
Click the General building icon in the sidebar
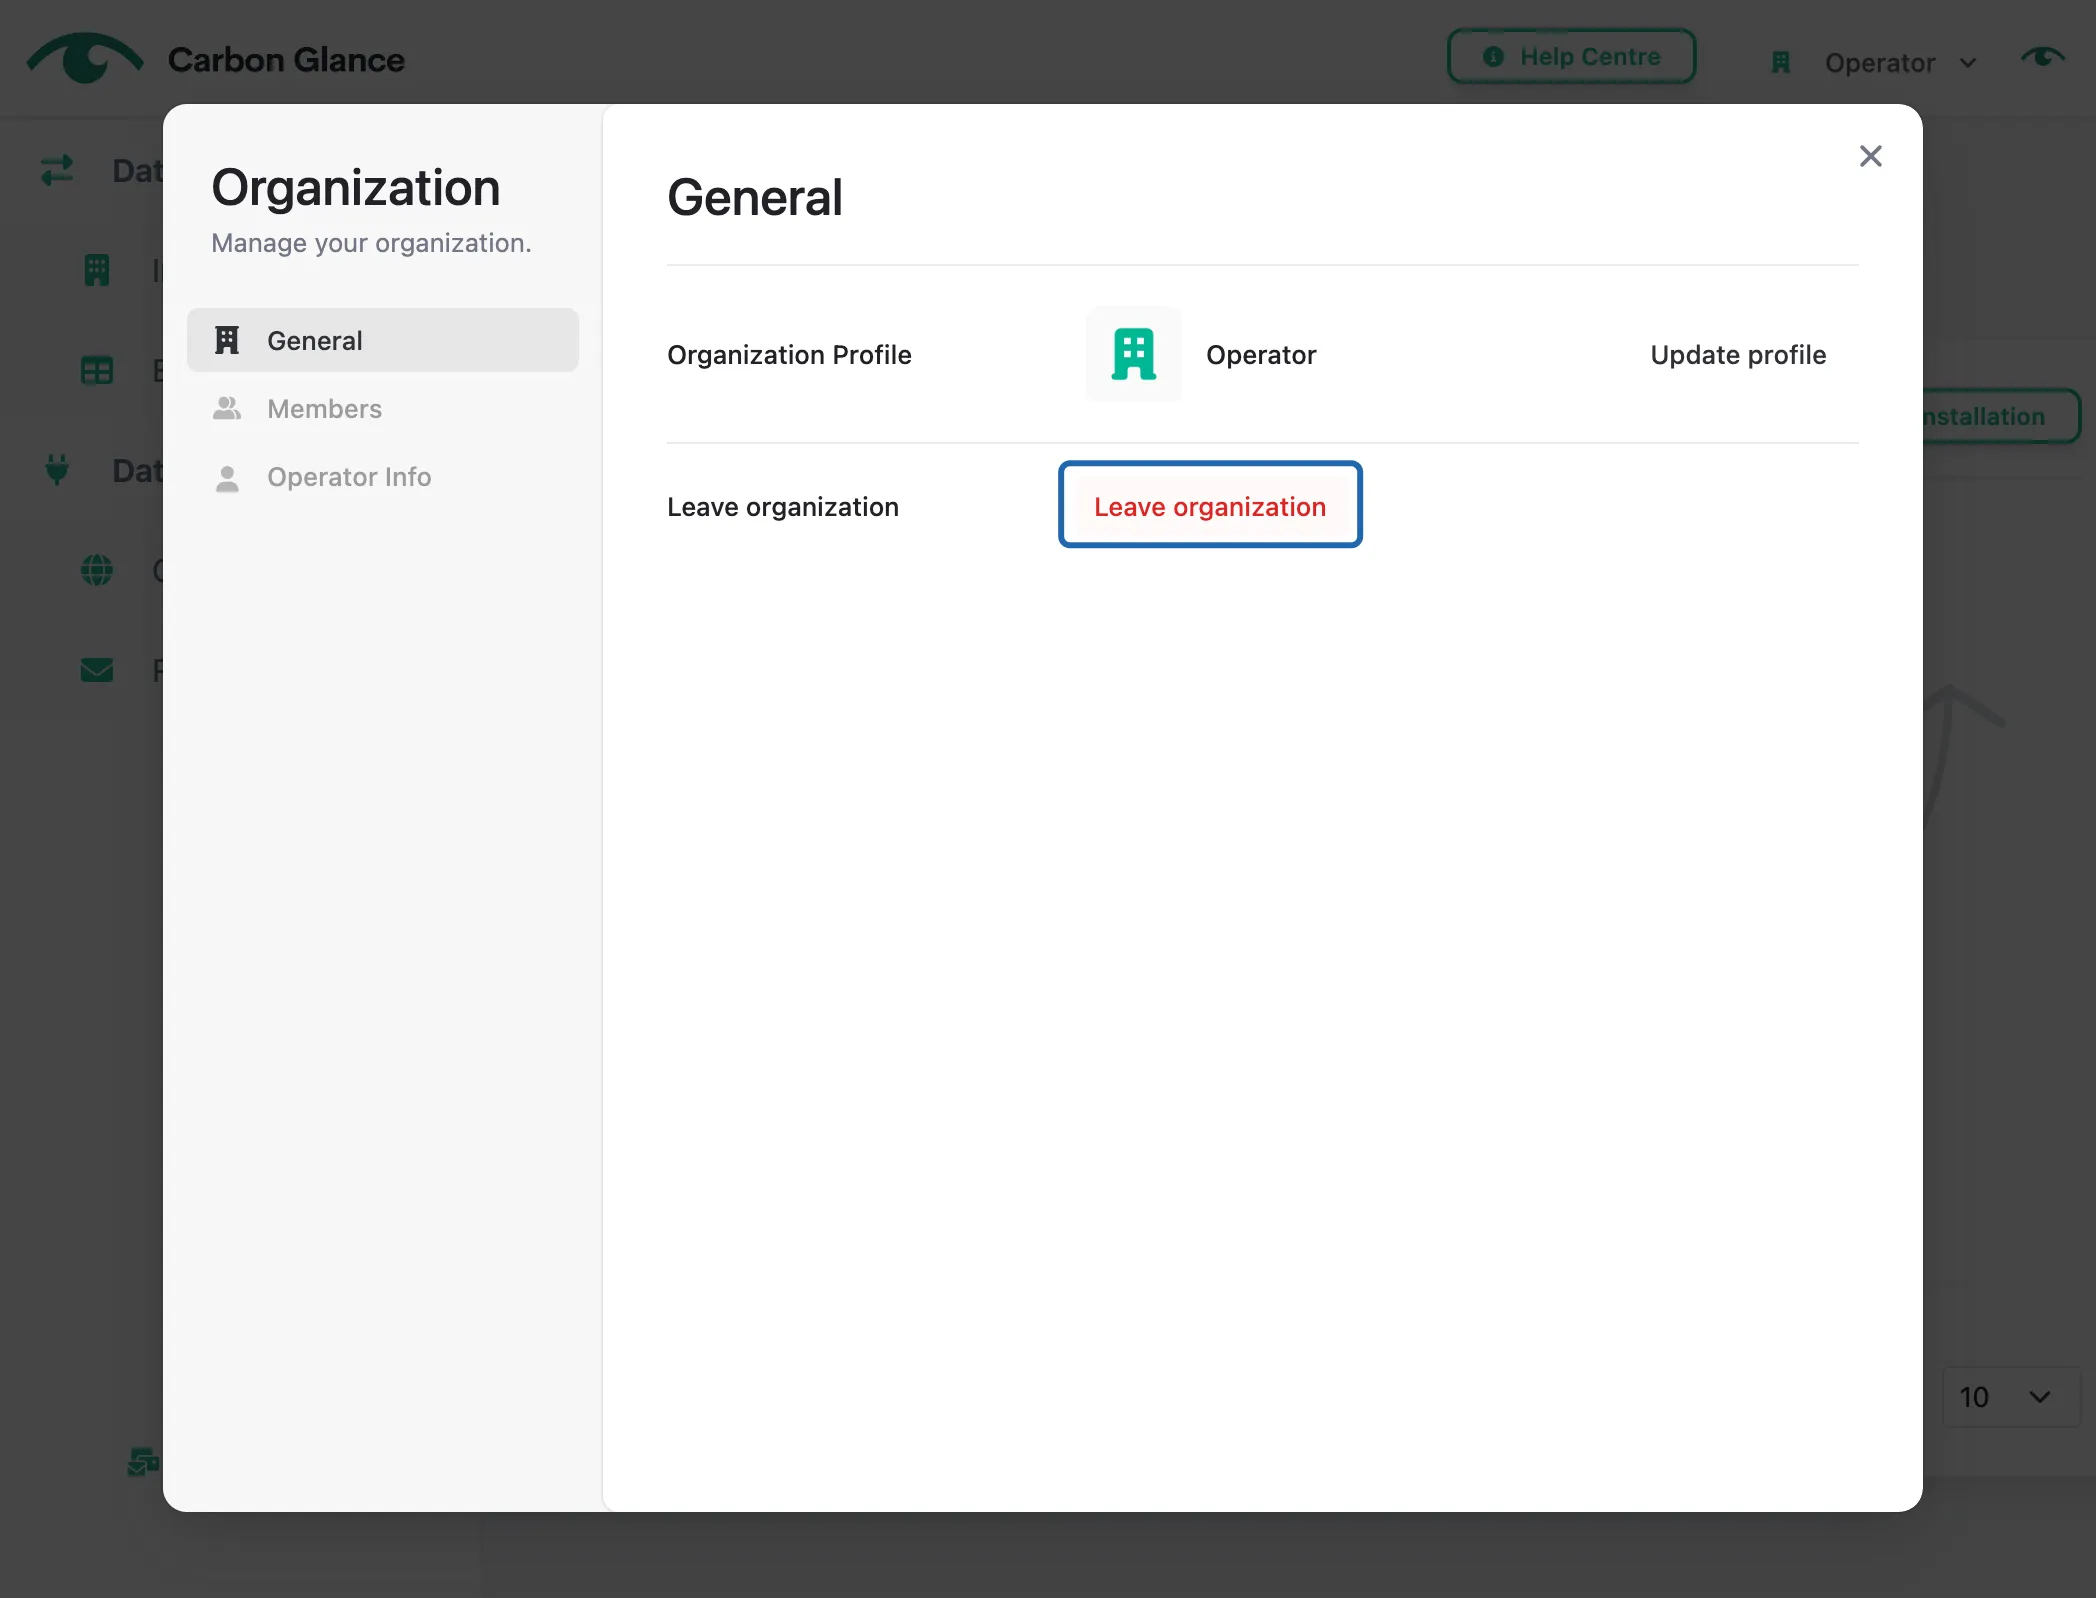click(x=228, y=340)
